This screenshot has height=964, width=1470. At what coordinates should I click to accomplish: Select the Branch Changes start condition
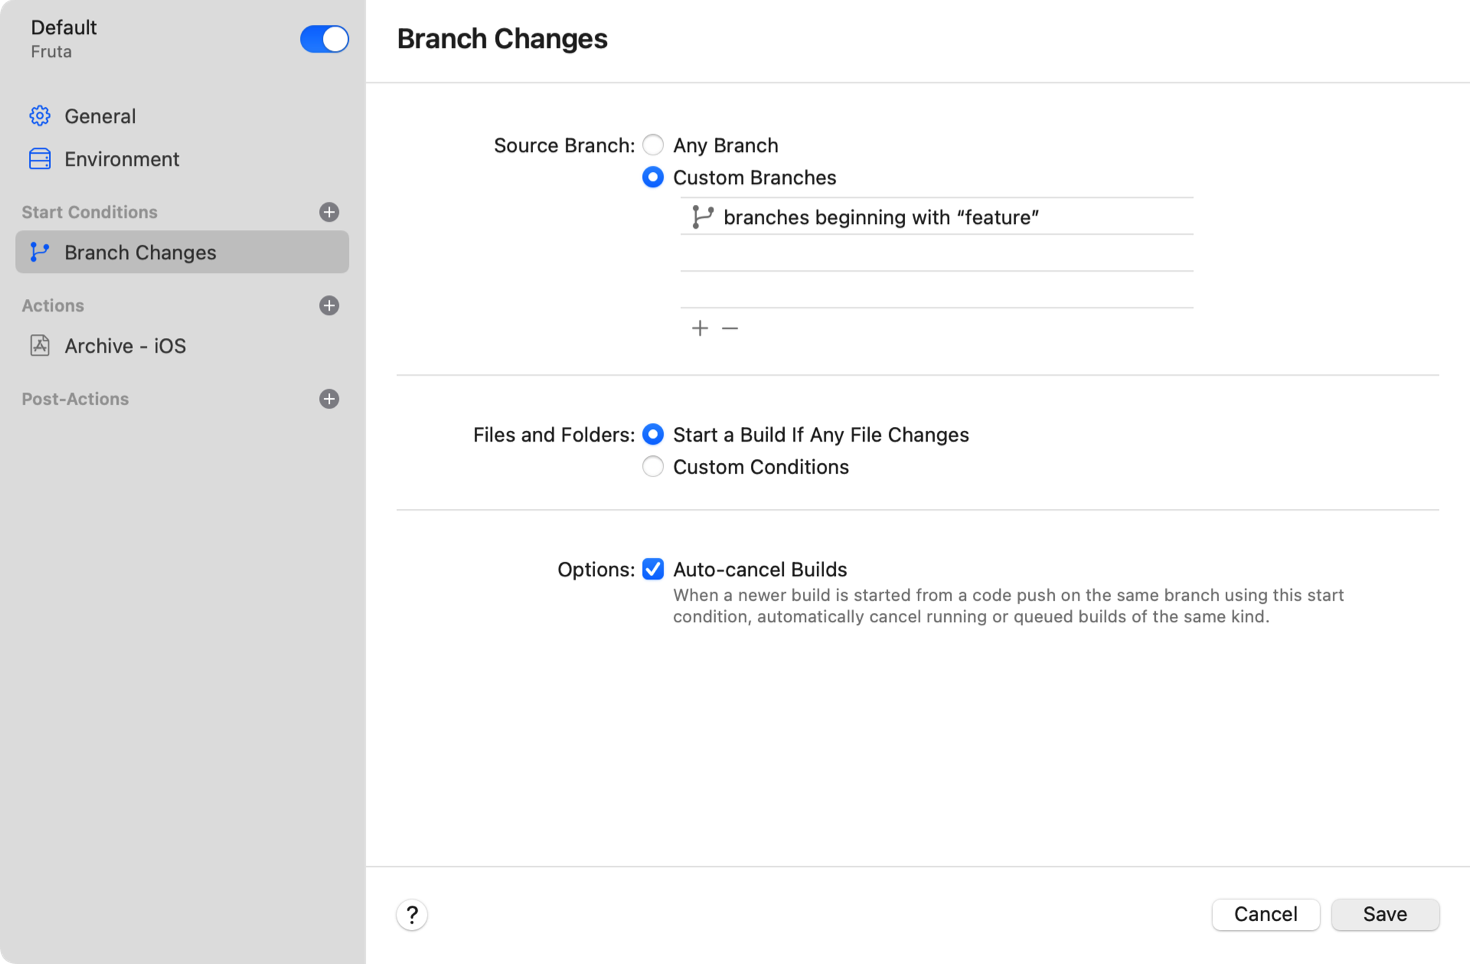[x=140, y=252]
